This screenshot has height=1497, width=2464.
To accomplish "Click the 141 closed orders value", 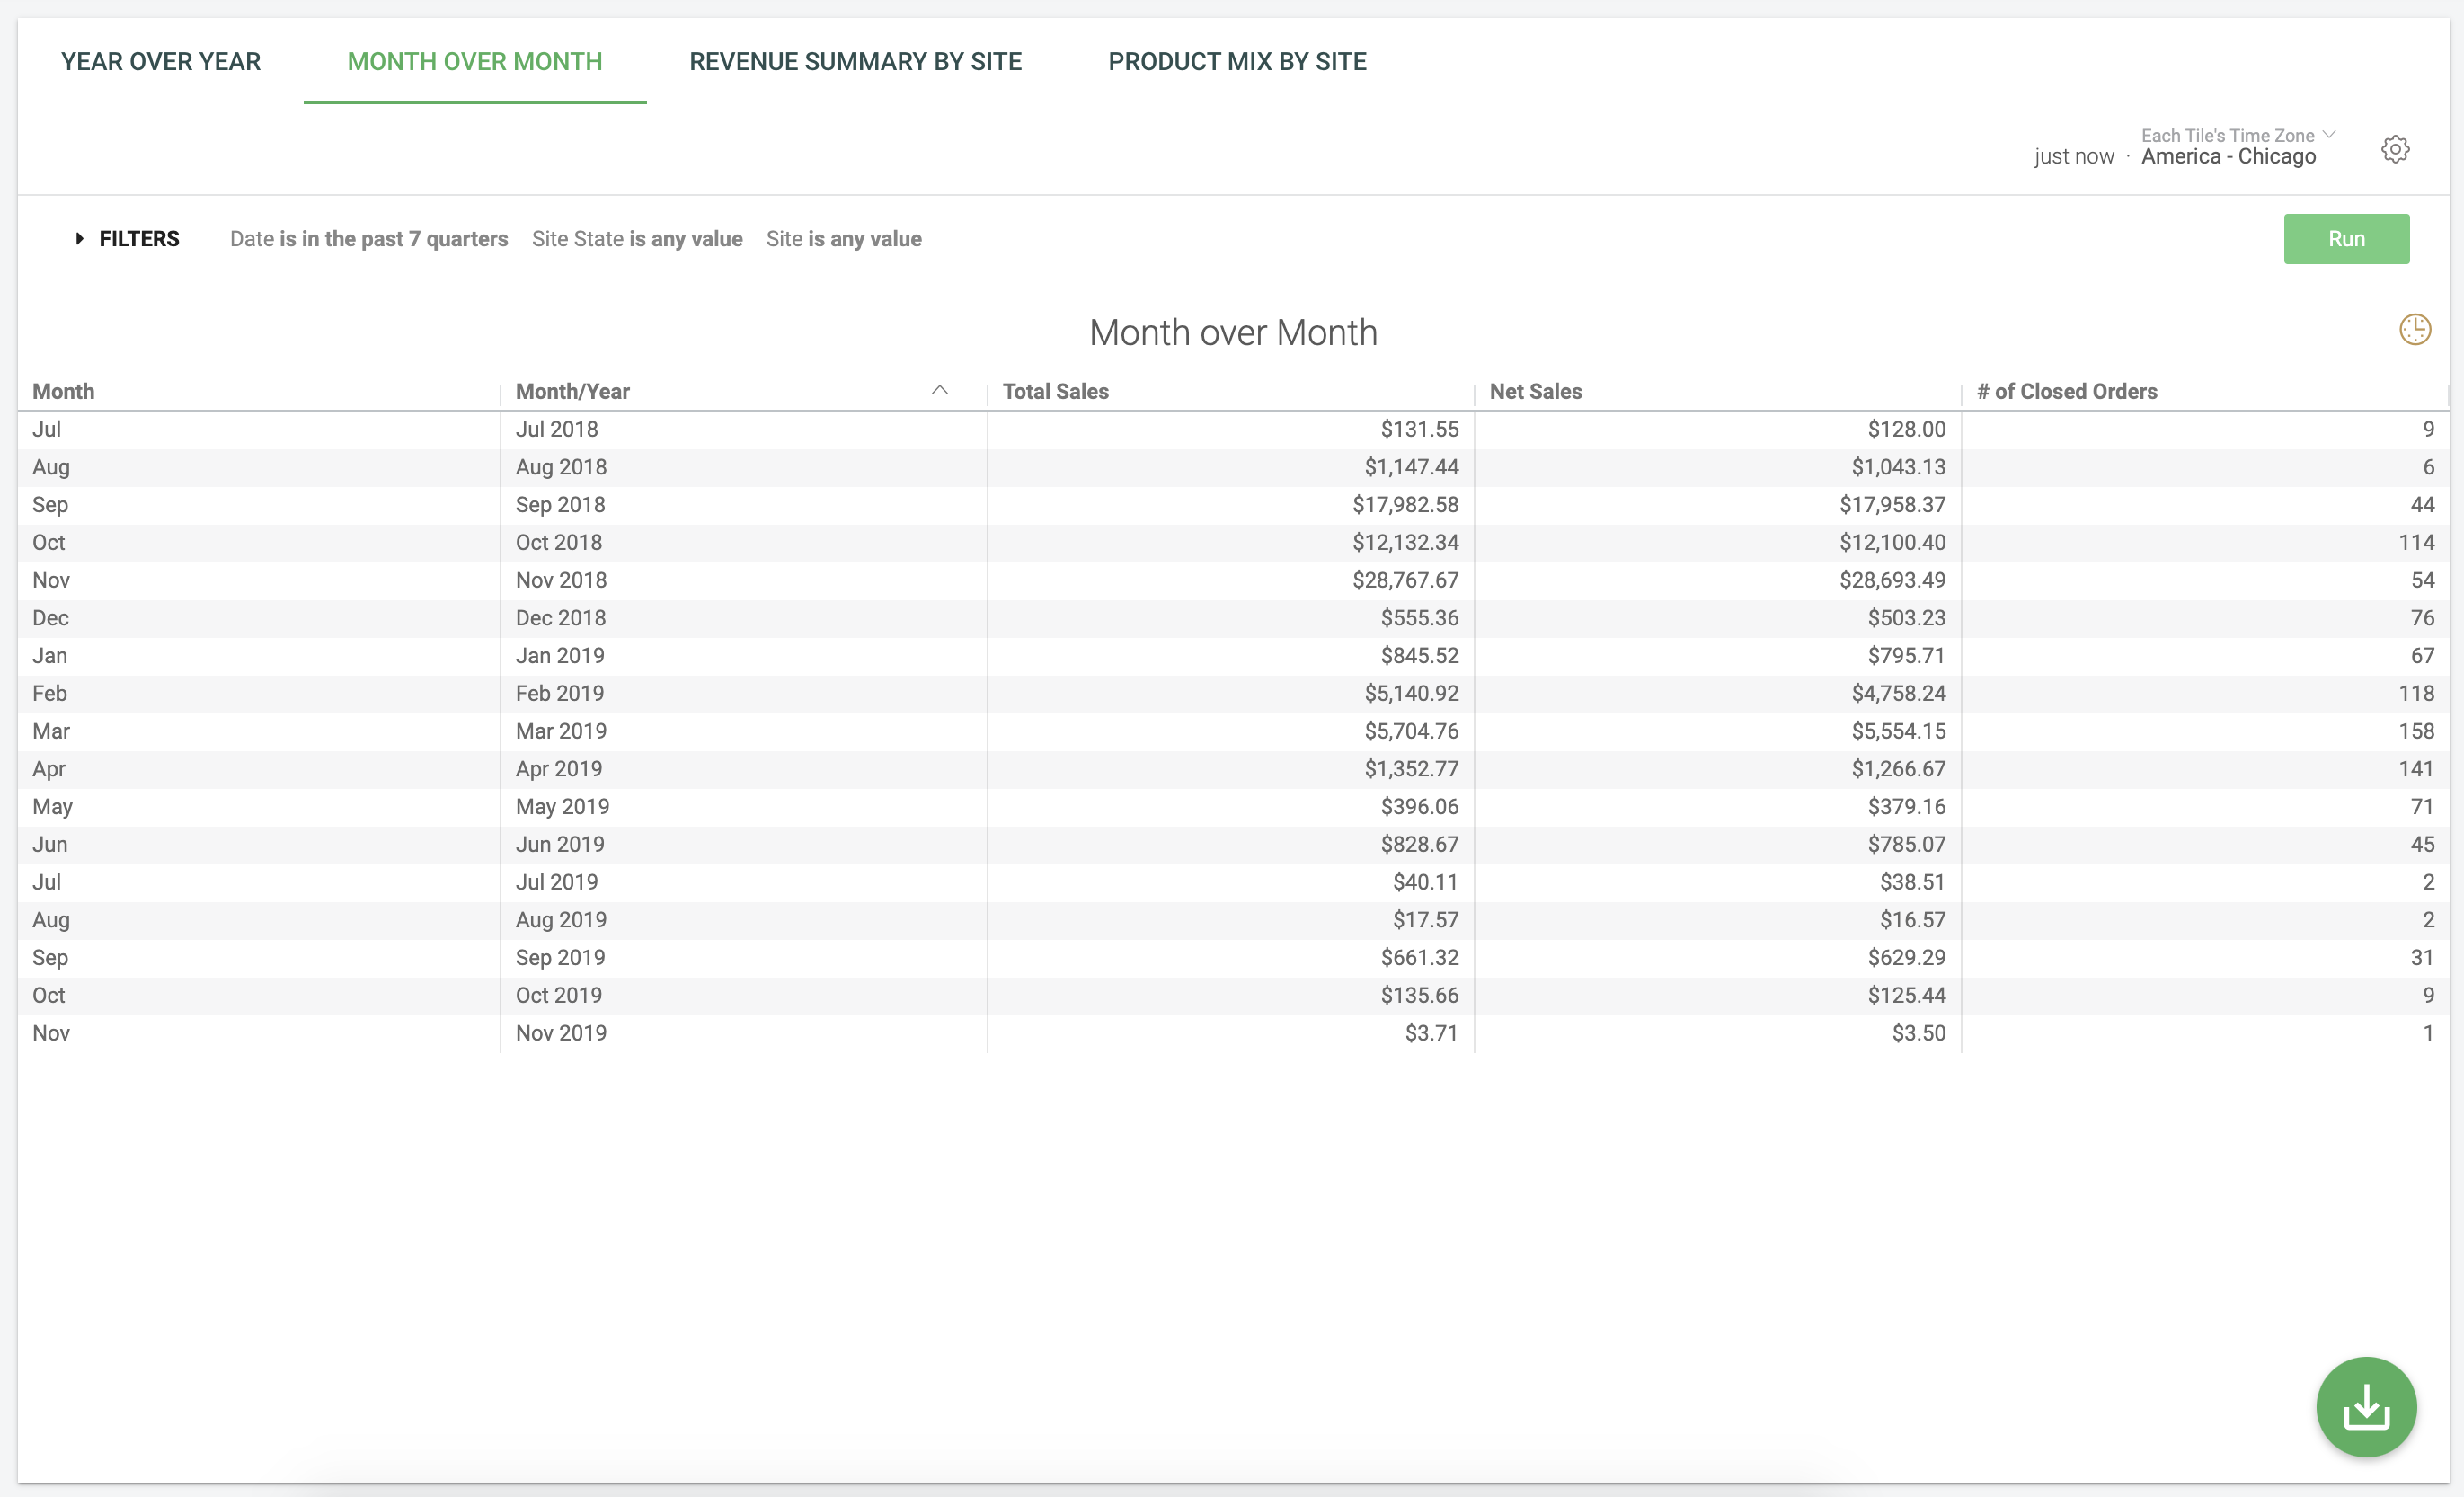I will pos(2416,769).
